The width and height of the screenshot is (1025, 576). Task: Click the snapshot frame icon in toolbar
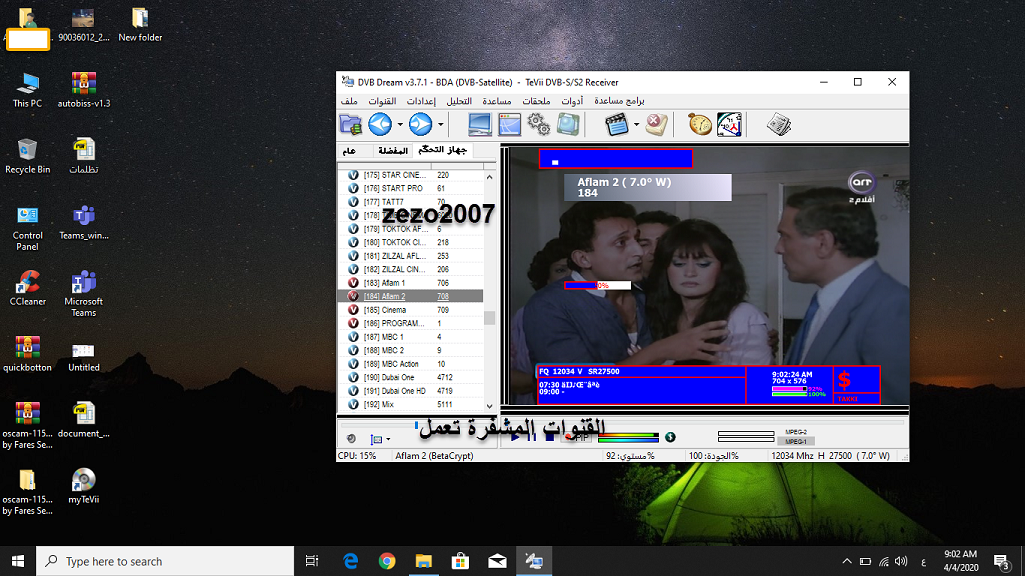(568, 124)
